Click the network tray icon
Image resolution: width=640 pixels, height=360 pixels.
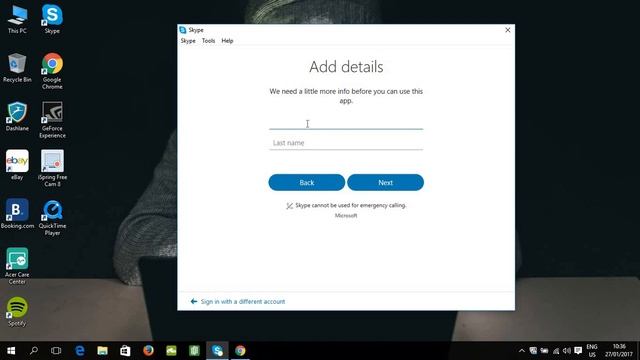click(x=556, y=351)
